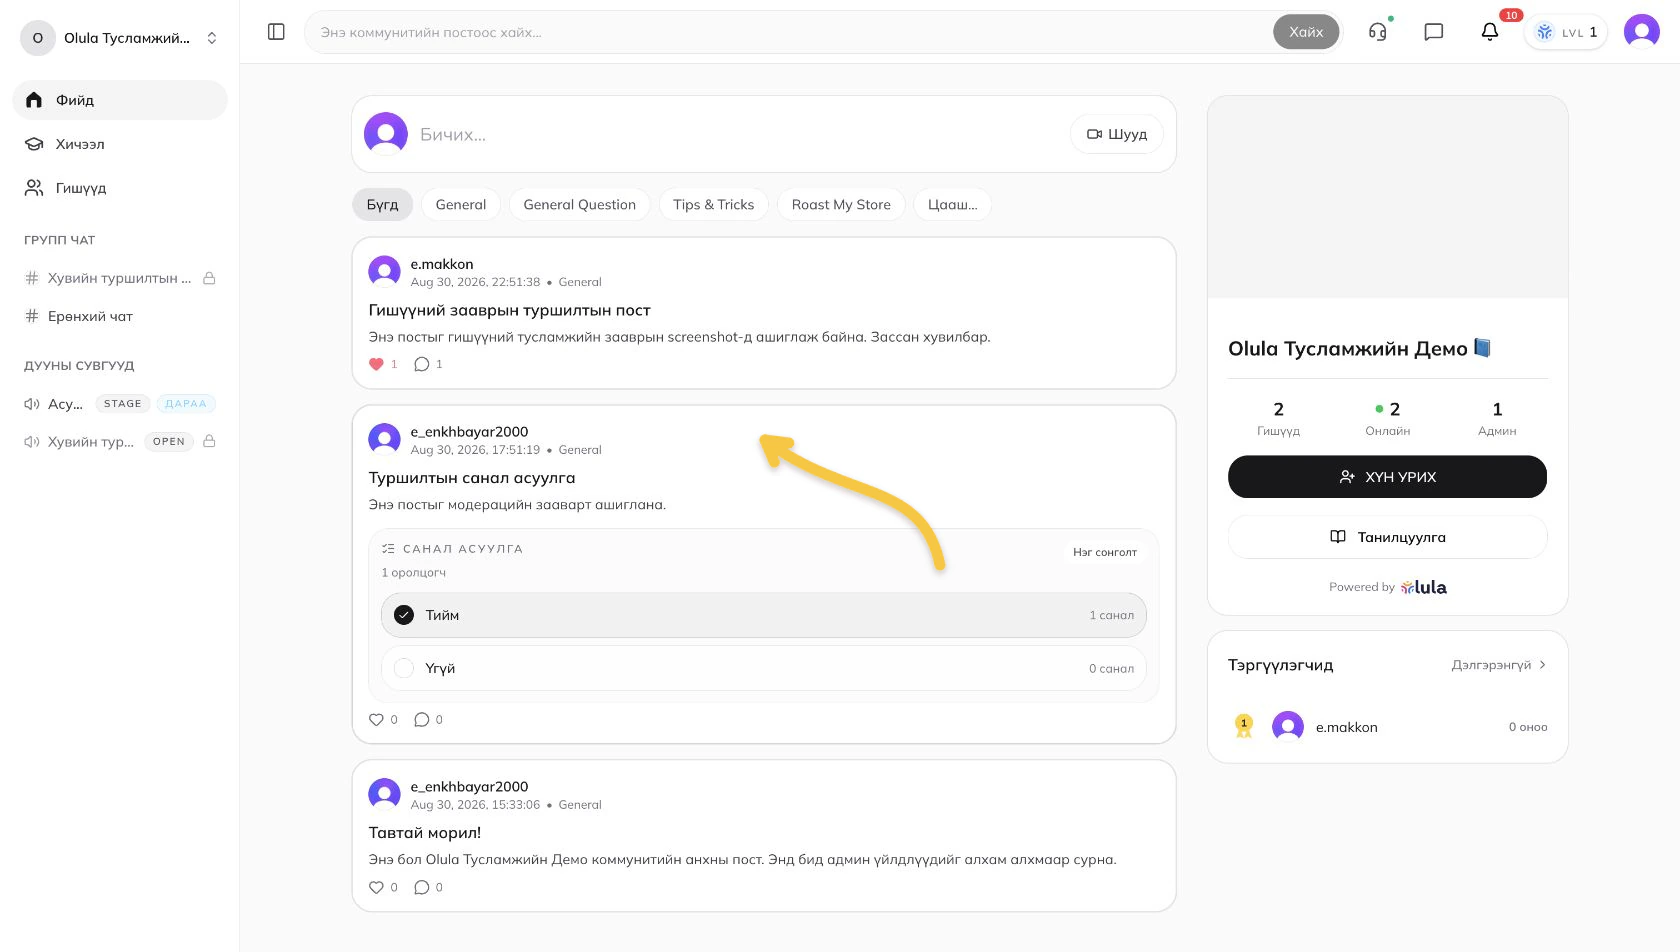Click e.makkon's avatar in the Тэргүүлэгчид leaderboard
The height and width of the screenshot is (952, 1680).
pos(1288,727)
